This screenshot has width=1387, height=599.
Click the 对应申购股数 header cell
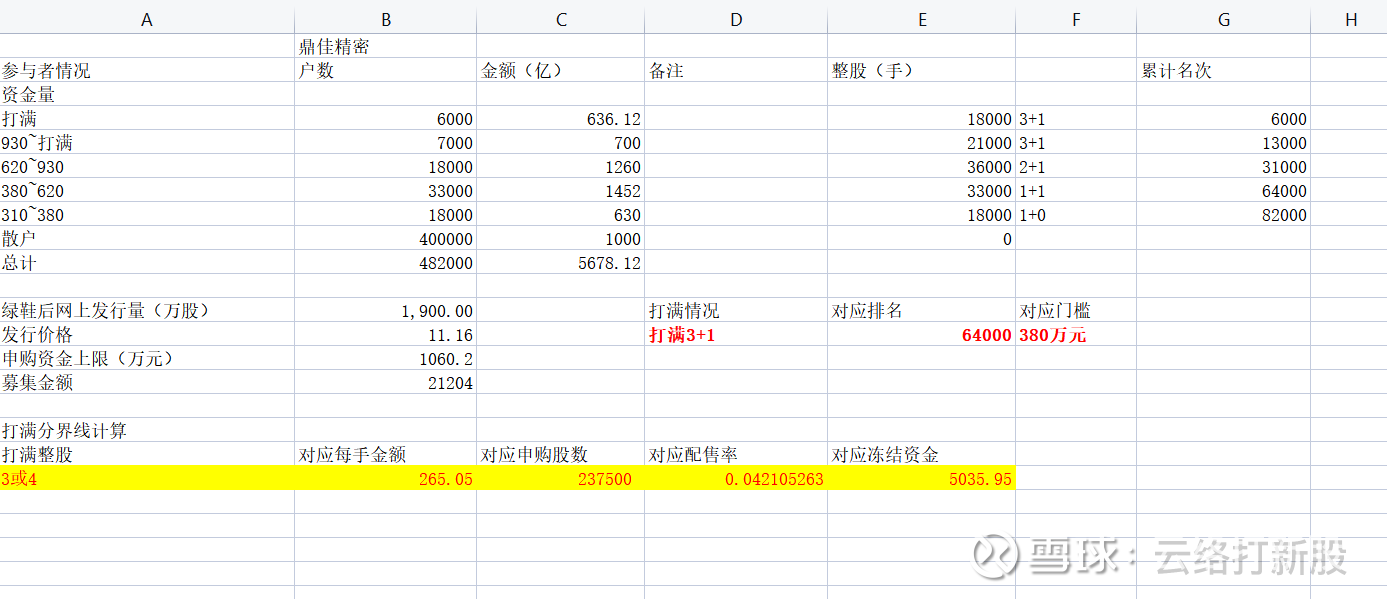pyautogui.click(x=561, y=454)
